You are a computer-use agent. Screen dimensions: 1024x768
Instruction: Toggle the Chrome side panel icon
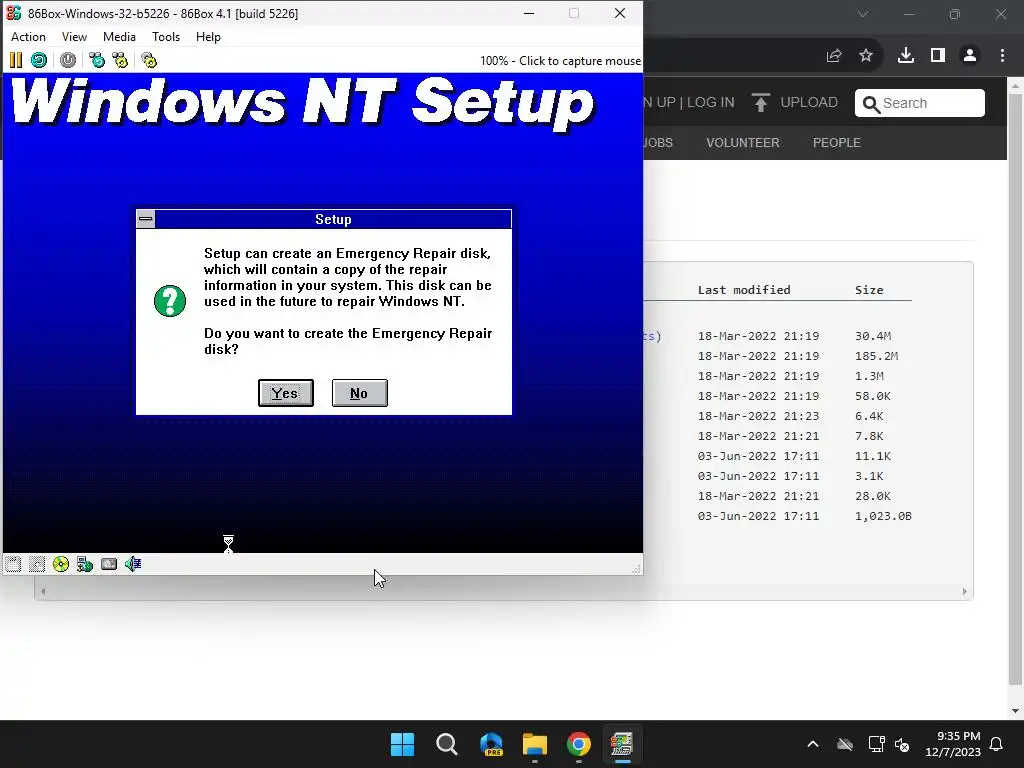[938, 56]
